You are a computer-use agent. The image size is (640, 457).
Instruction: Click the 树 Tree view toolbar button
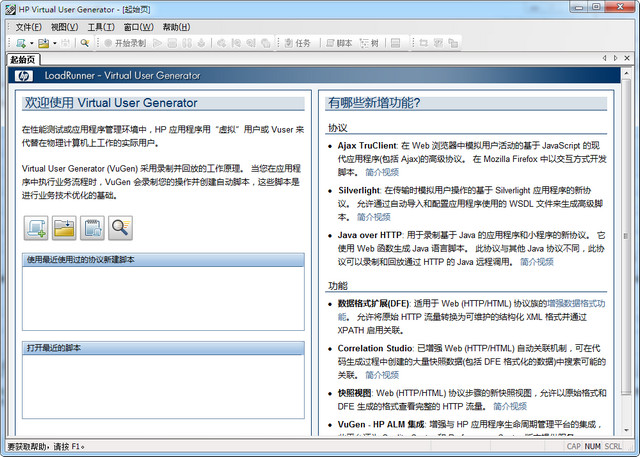tap(370, 43)
